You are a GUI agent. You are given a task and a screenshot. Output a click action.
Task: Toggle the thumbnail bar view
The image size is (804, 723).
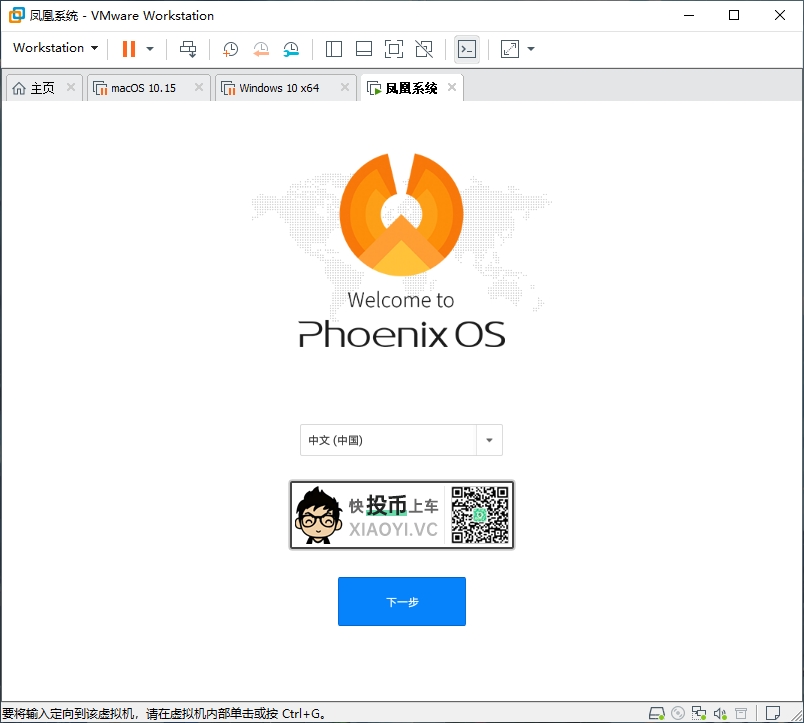point(364,49)
